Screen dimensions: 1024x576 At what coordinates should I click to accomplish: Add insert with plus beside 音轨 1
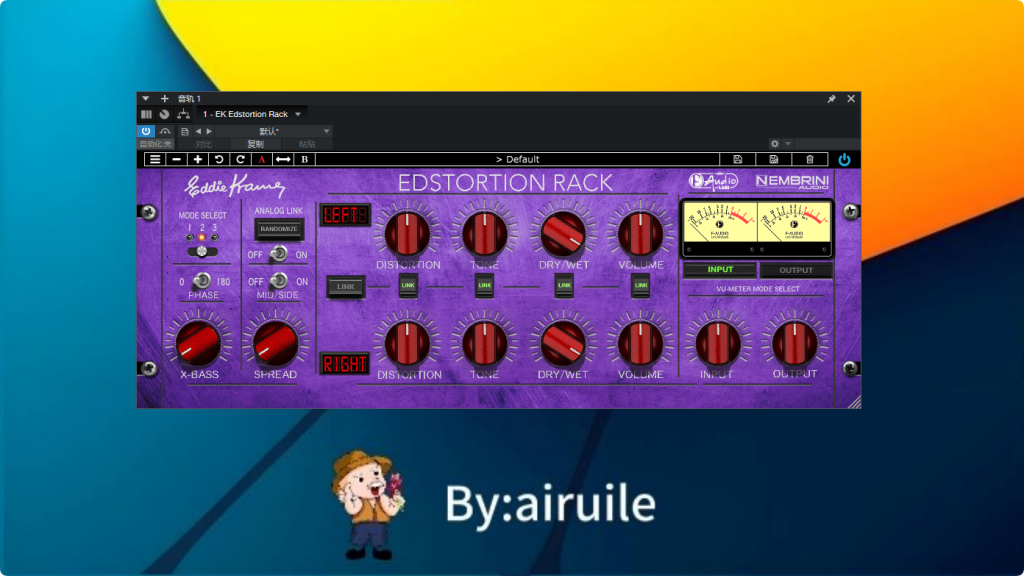[x=165, y=99]
